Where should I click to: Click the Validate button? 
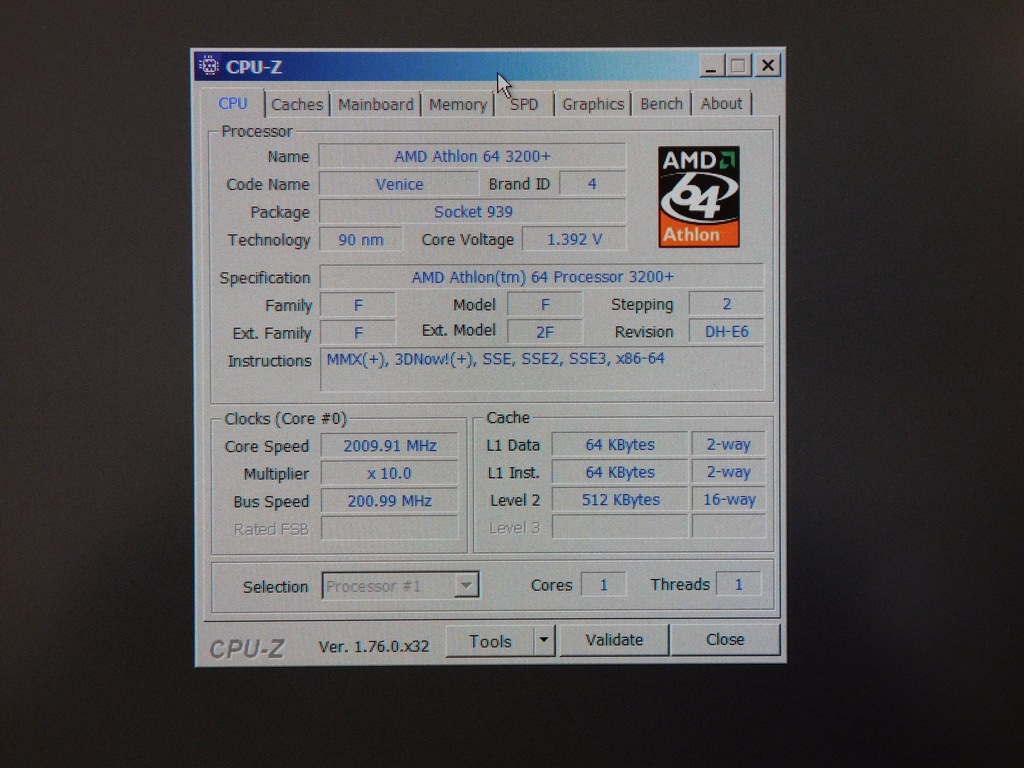tap(614, 640)
